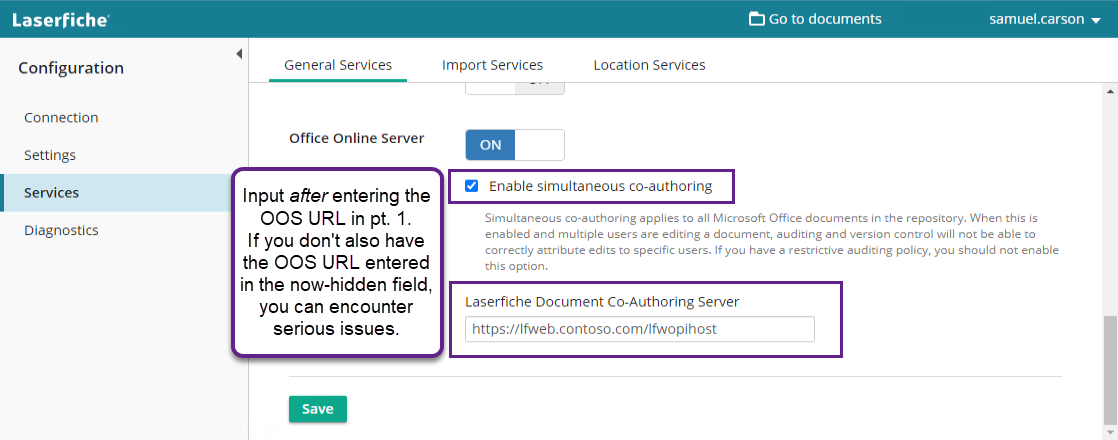Viewport: 1118px width, 440px height.
Task: Click the vertical scrollbar thumb
Action: 1109,369
